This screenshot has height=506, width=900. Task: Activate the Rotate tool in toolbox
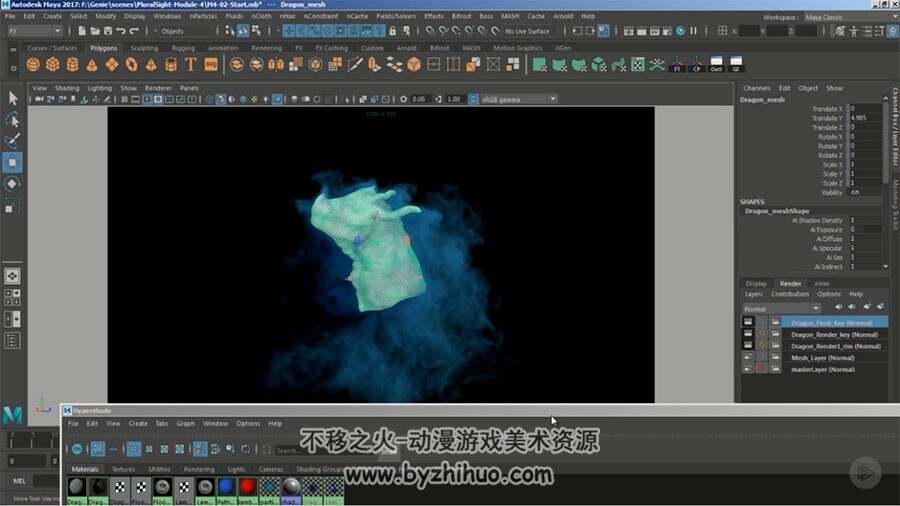(x=13, y=184)
